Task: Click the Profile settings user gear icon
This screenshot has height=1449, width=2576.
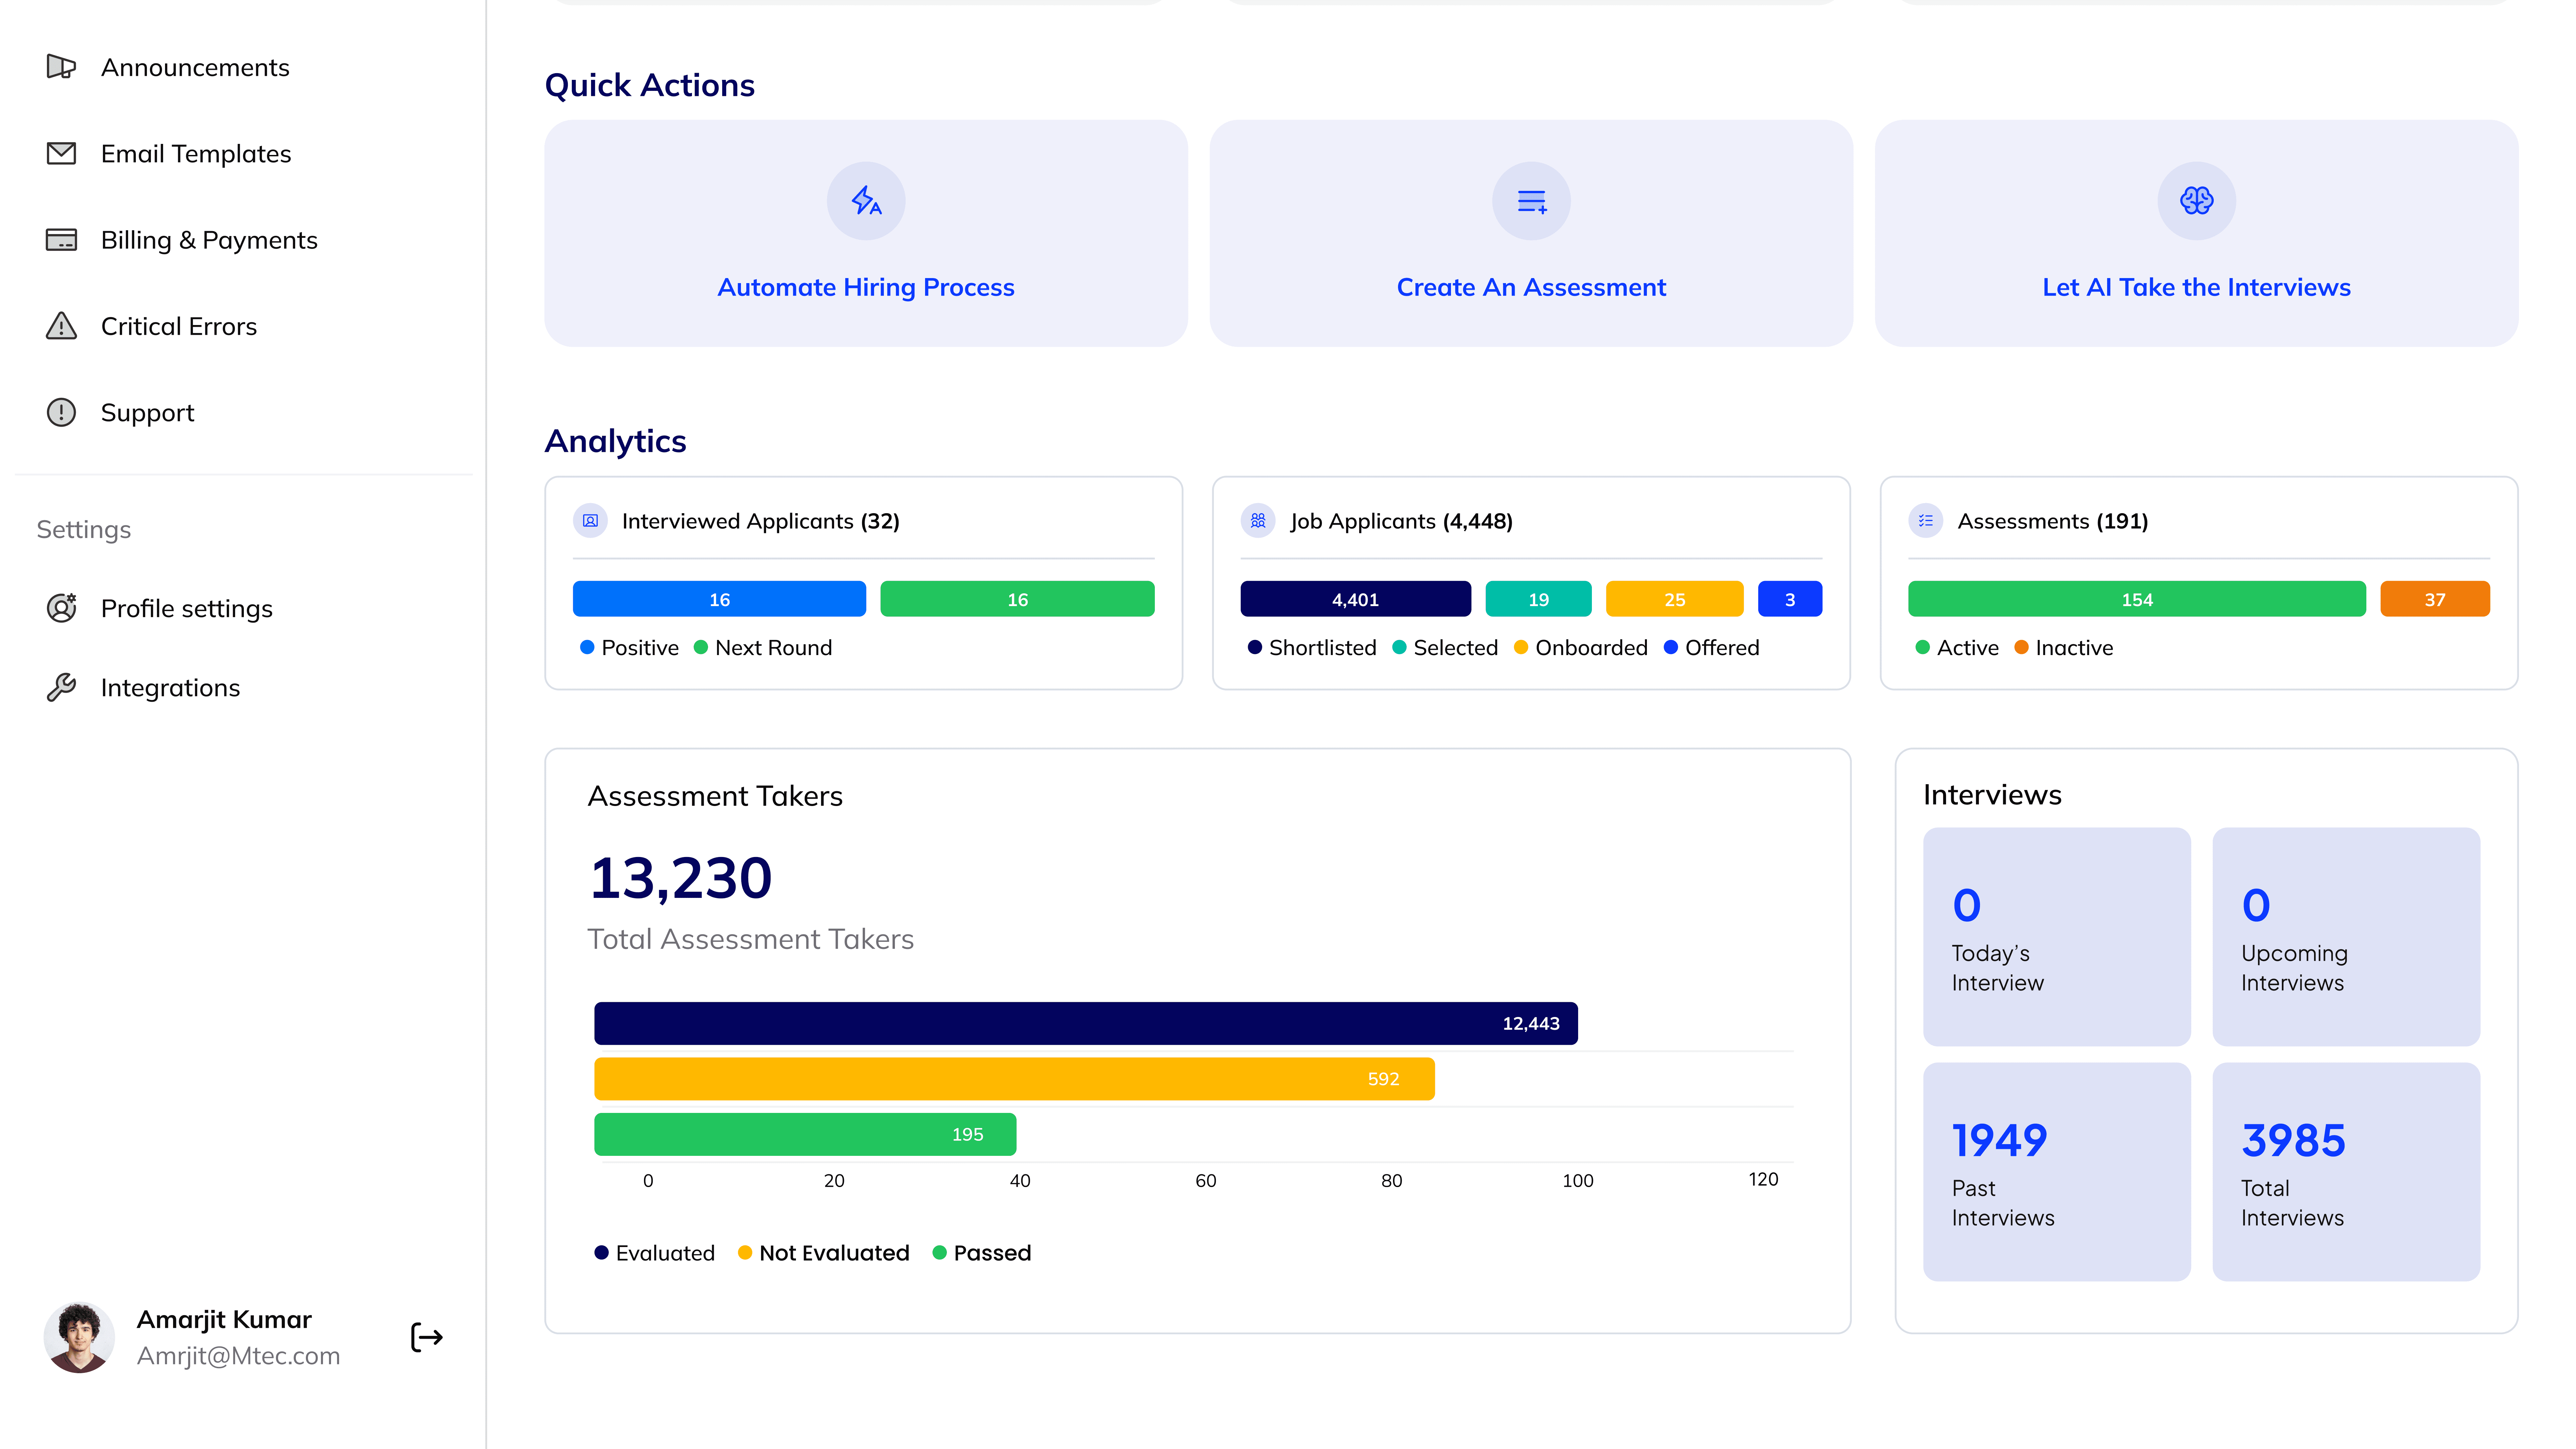Action: [61, 608]
